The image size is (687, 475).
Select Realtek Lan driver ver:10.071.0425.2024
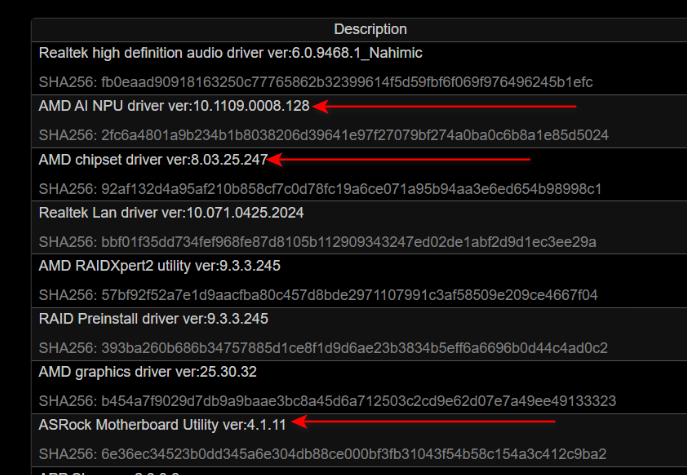171,213
